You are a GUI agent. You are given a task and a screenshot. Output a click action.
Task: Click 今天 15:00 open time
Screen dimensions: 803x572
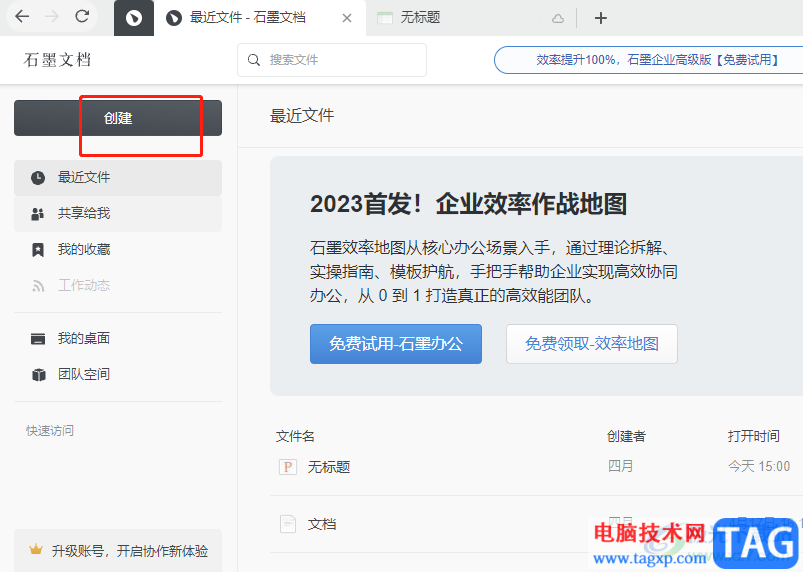(759, 466)
